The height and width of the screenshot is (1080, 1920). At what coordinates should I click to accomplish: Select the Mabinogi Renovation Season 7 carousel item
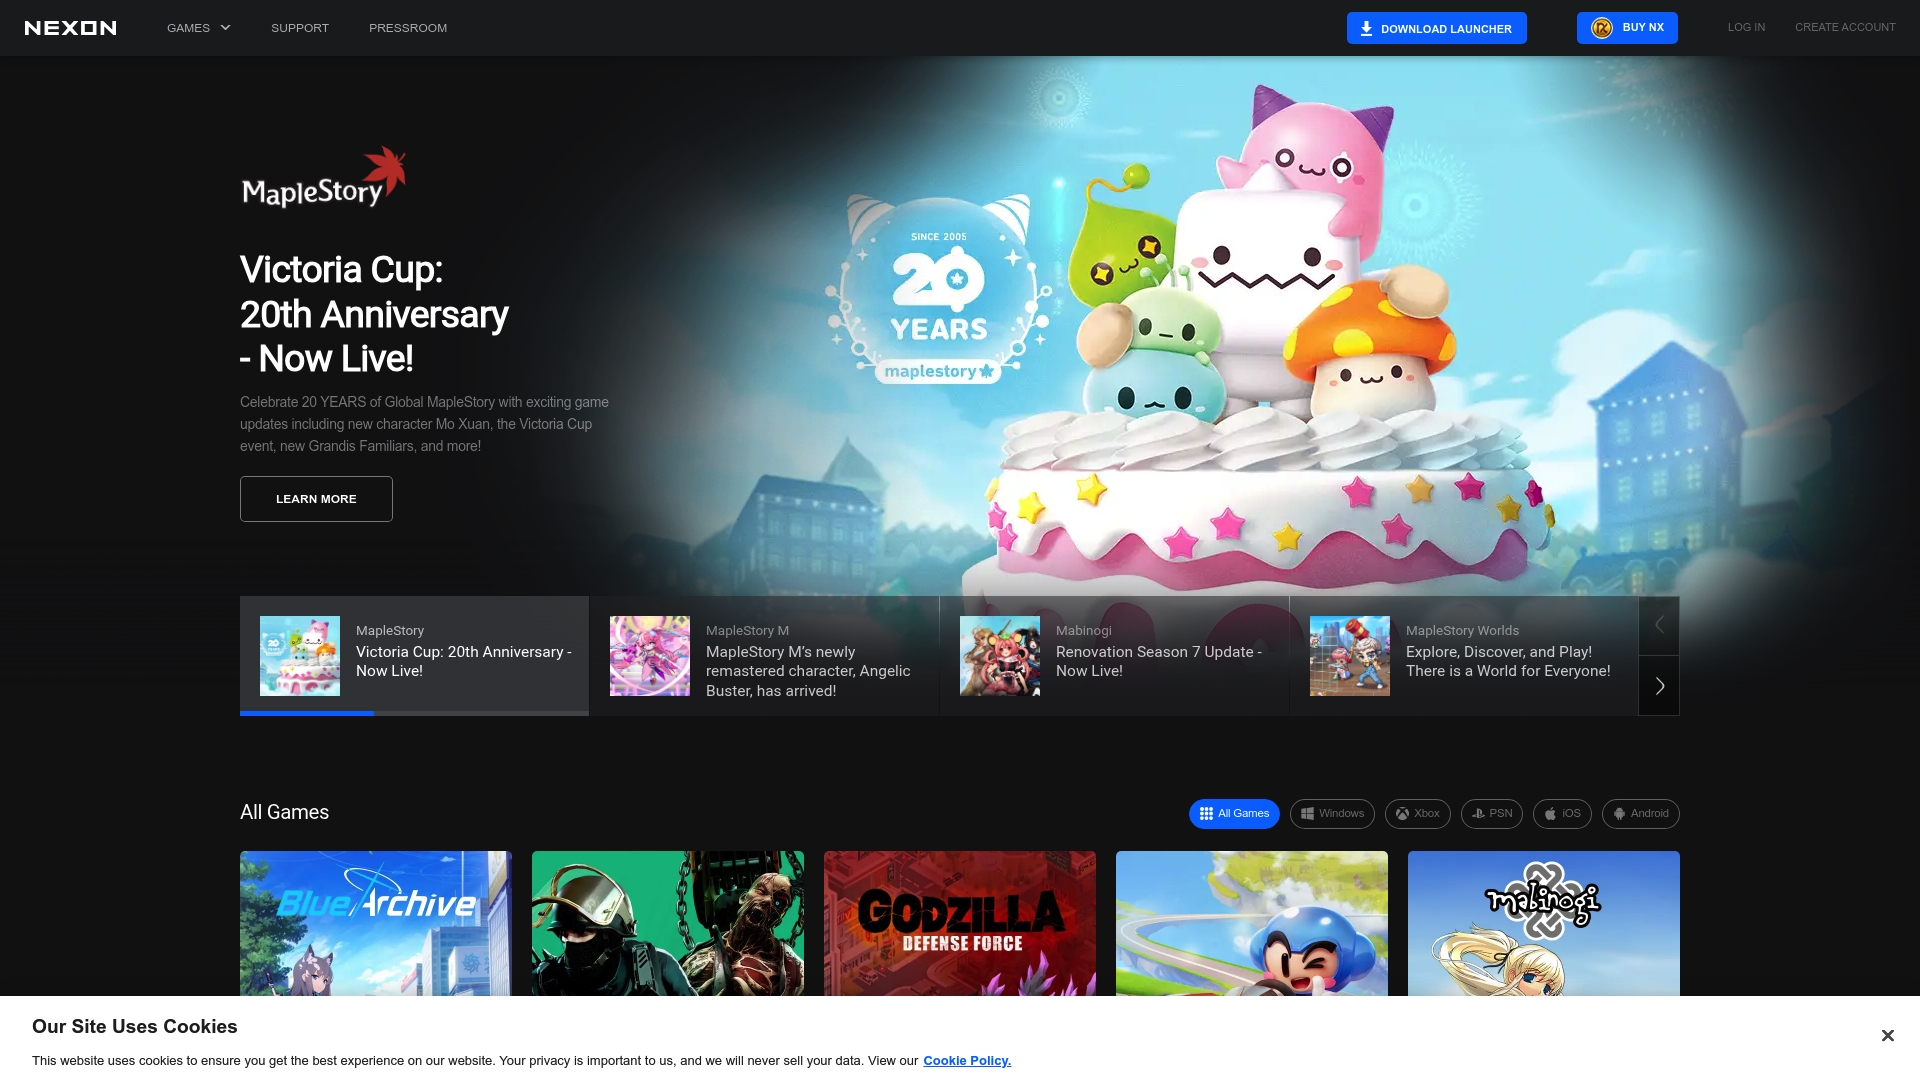(x=1114, y=656)
